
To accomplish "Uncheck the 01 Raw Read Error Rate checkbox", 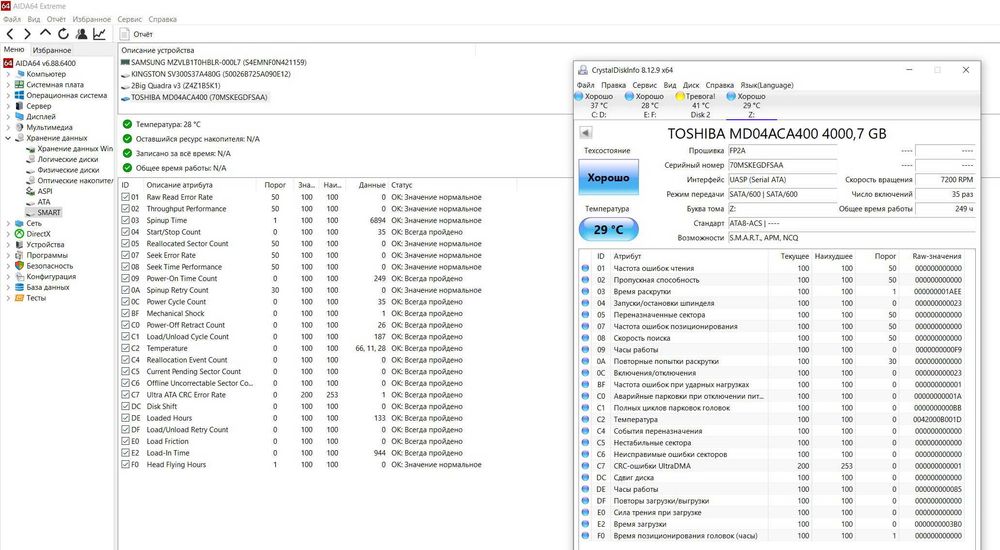I will pyautogui.click(x=126, y=197).
